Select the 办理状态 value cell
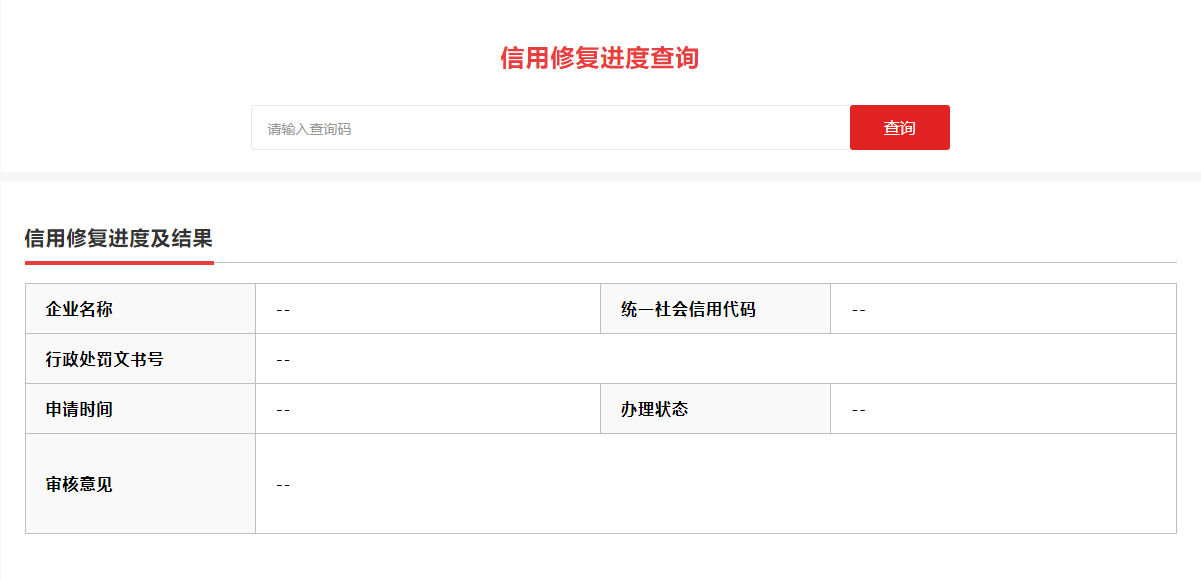1201x581 pixels. [x=1002, y=409]
